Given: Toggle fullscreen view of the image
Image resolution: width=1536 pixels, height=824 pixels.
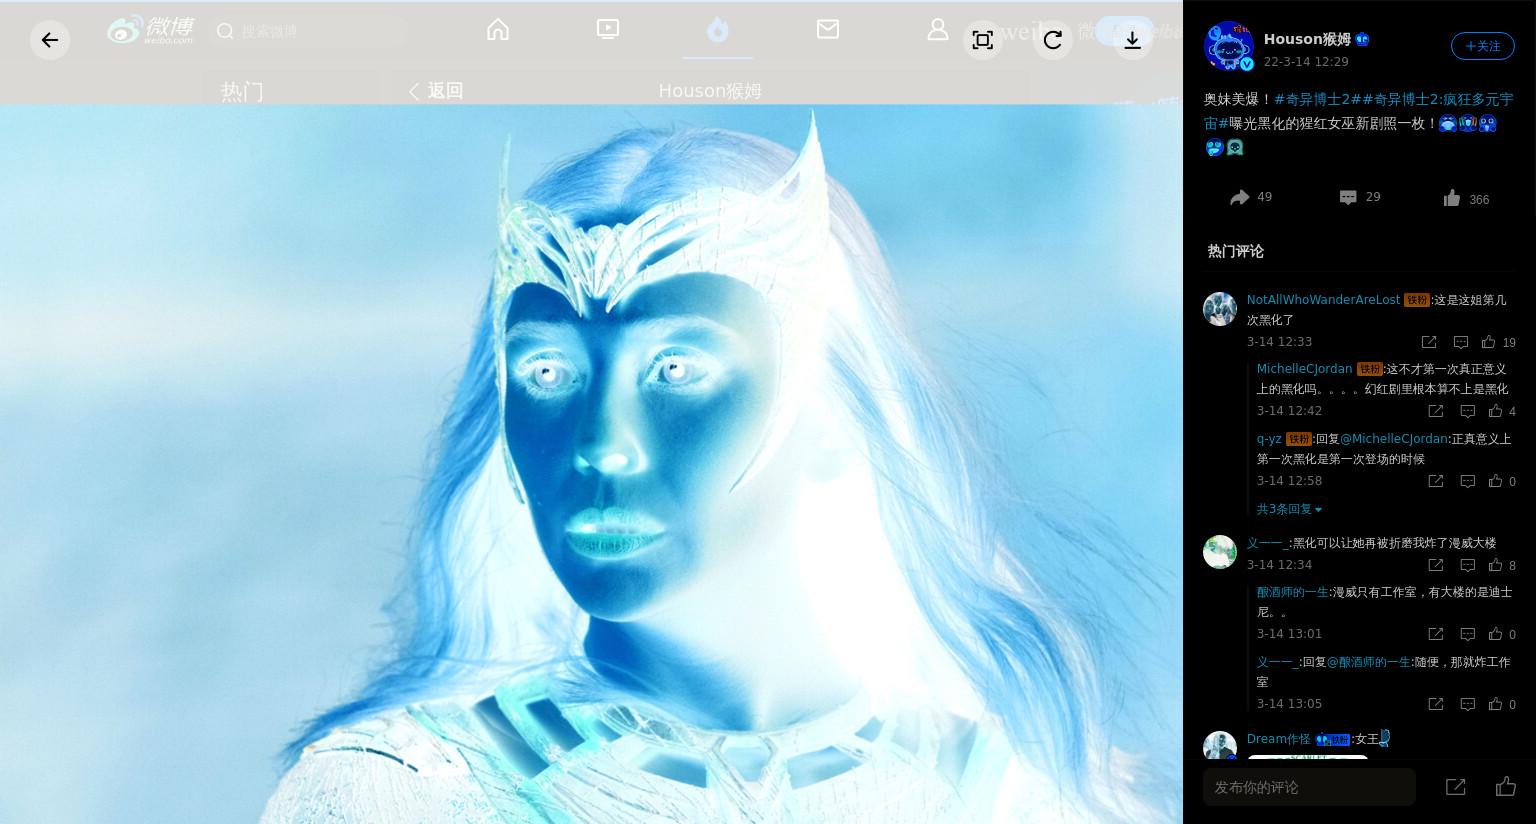Looking at the screenshot, I should (x=983, y=40).
